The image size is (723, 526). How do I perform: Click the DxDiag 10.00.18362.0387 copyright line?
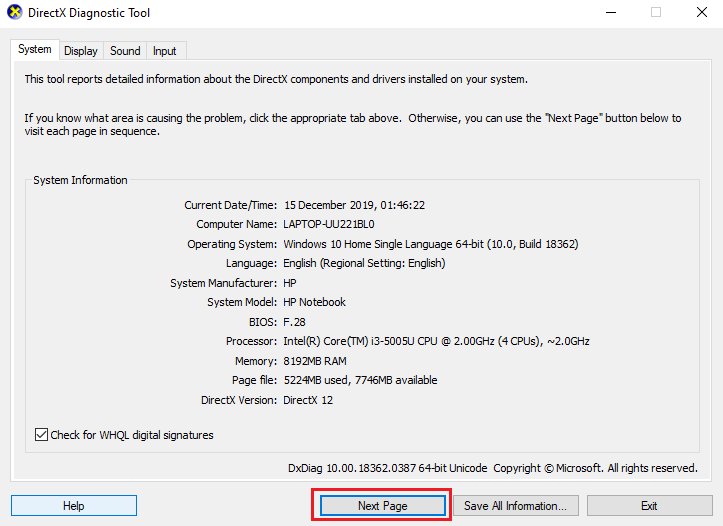(x=493, y=468)
